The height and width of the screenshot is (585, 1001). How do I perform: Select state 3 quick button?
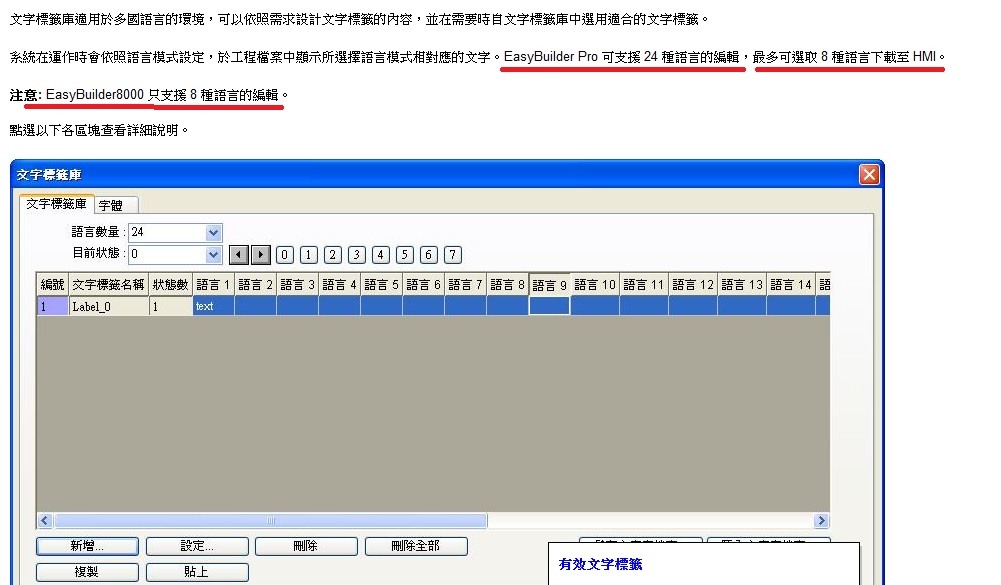(x=357, y=255)
